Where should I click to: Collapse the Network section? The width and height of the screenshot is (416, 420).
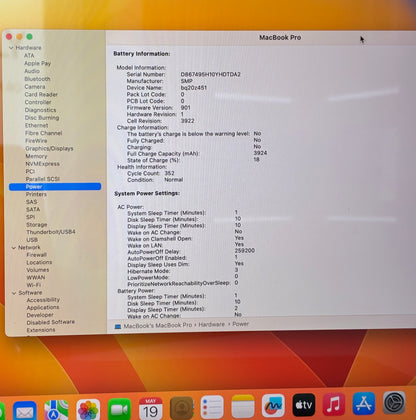(x=14, y=248)
